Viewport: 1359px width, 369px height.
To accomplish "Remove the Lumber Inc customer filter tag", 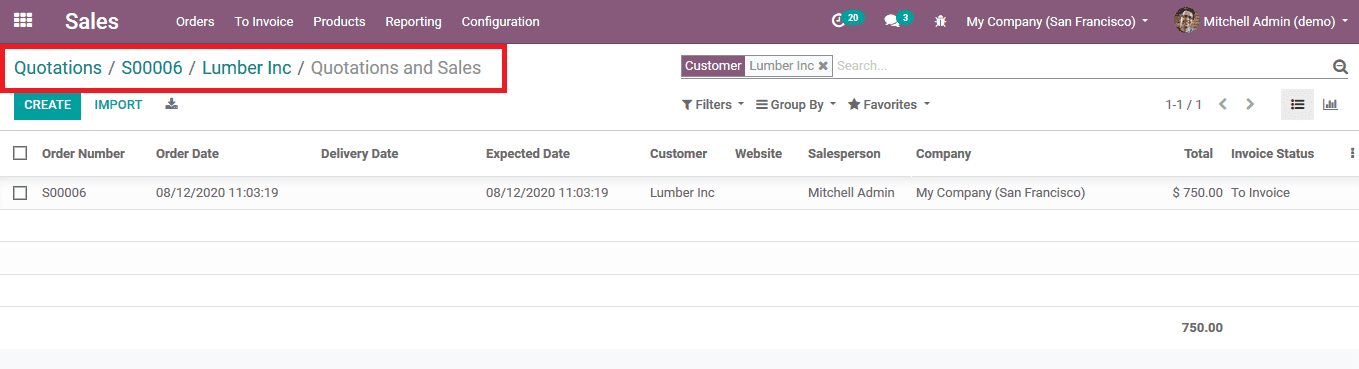I will tap(823, 66).
